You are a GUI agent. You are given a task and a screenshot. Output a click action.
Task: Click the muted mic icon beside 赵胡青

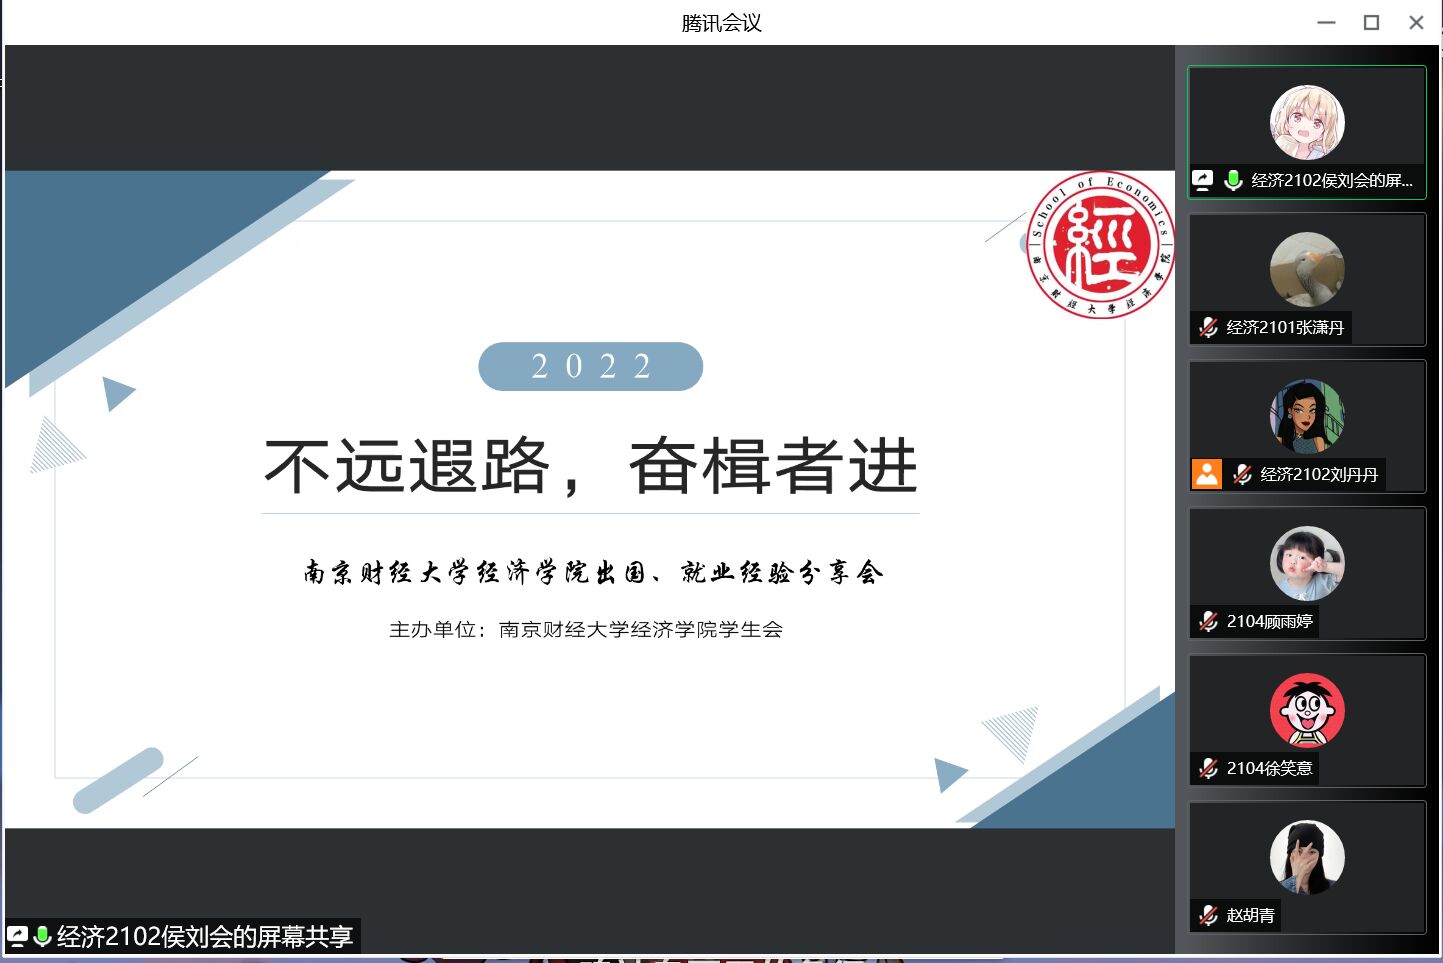[1208, 915]
